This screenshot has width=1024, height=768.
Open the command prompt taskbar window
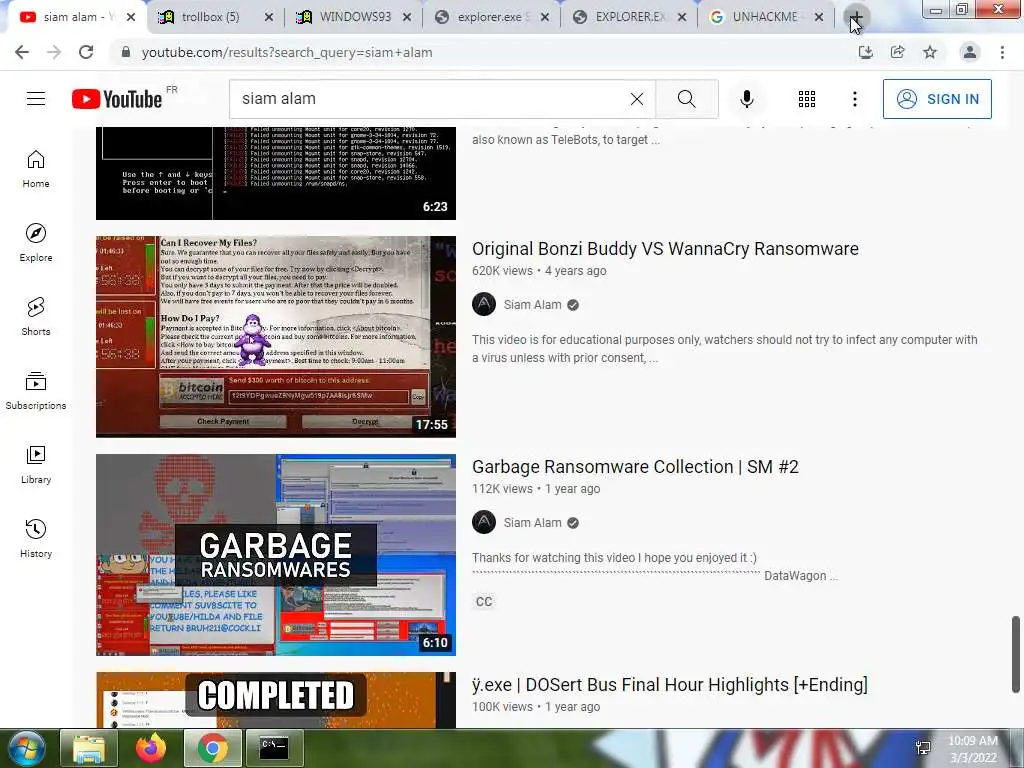pos(274,748)
